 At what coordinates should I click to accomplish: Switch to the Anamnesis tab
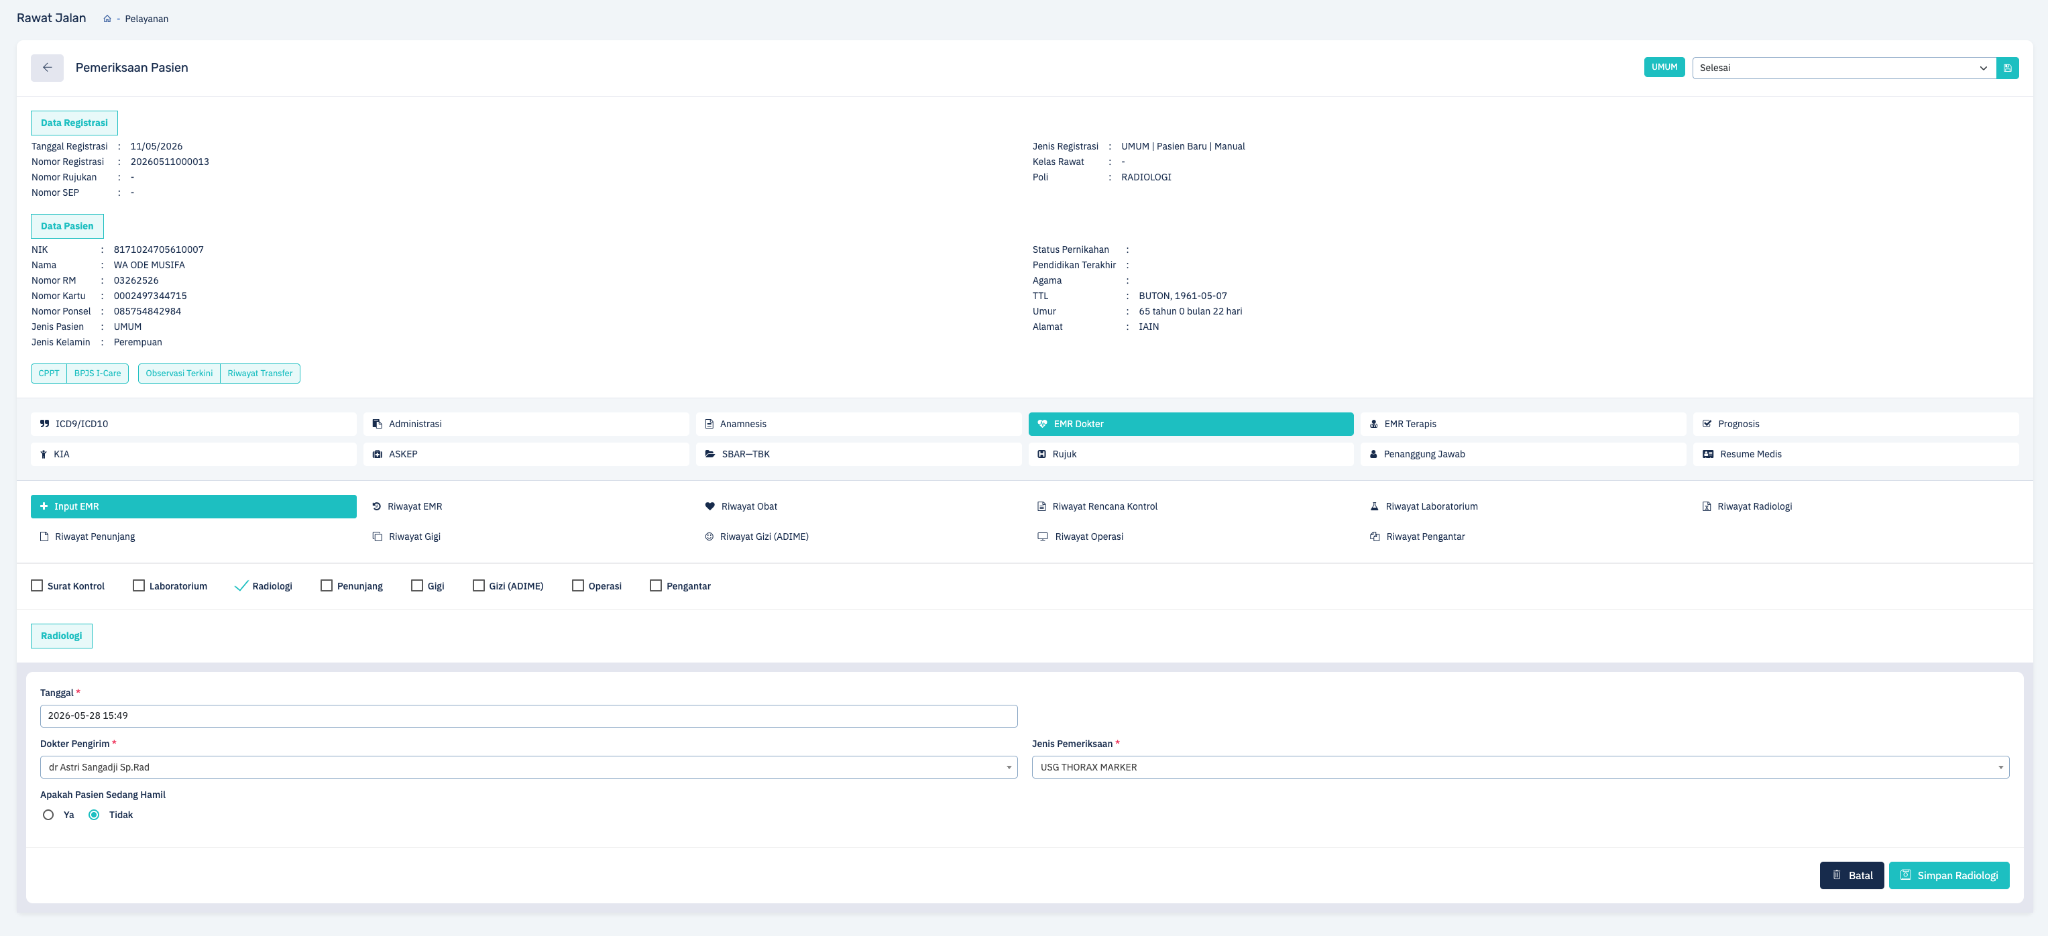coord(858,424)
